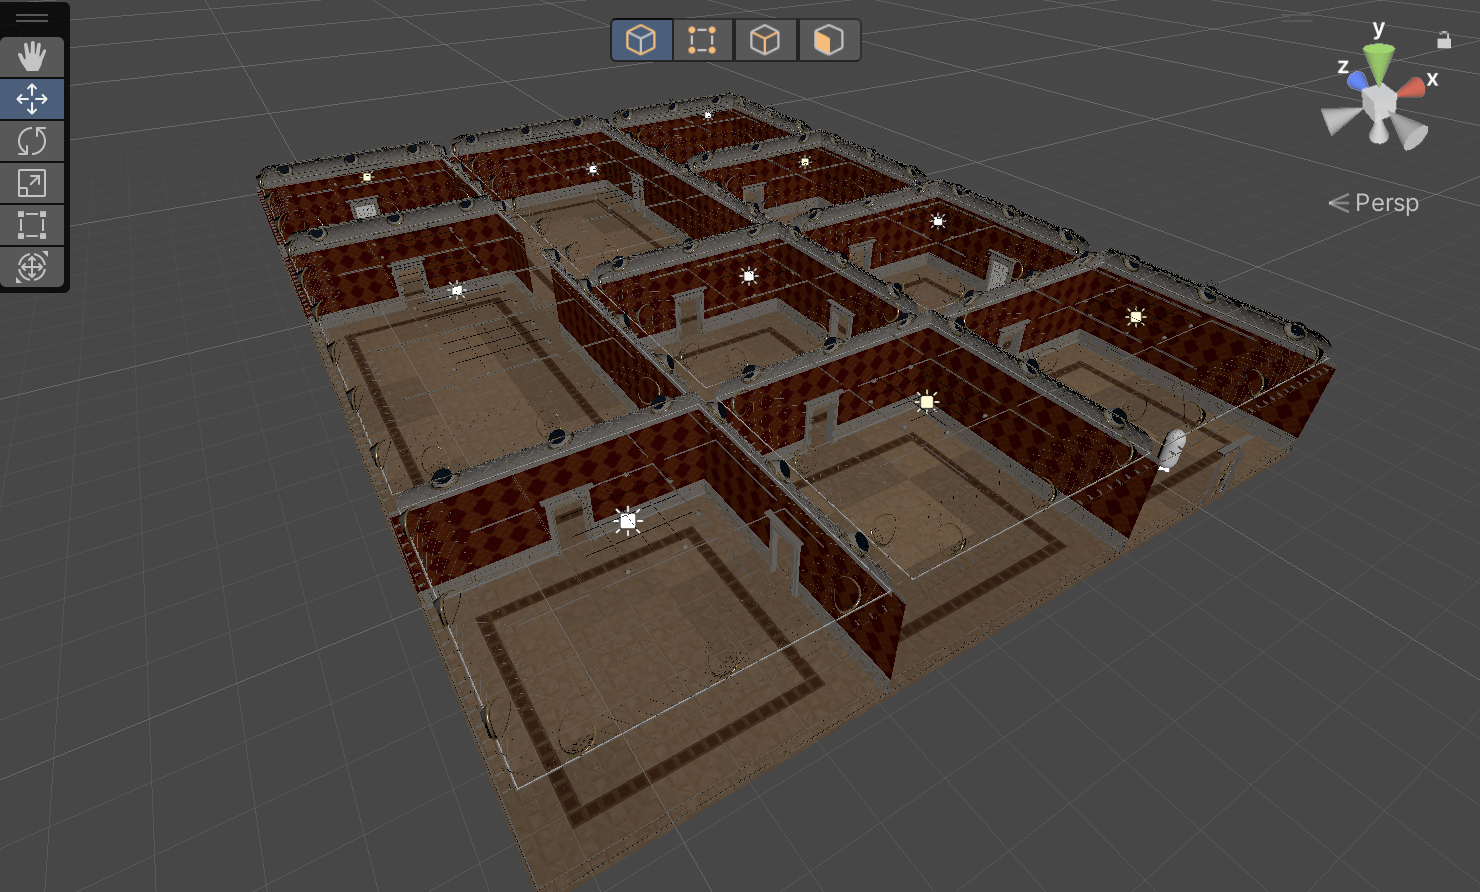The image size is (1480, 892).
Task: Click the tools overlay drag handle
Action: 32,18
